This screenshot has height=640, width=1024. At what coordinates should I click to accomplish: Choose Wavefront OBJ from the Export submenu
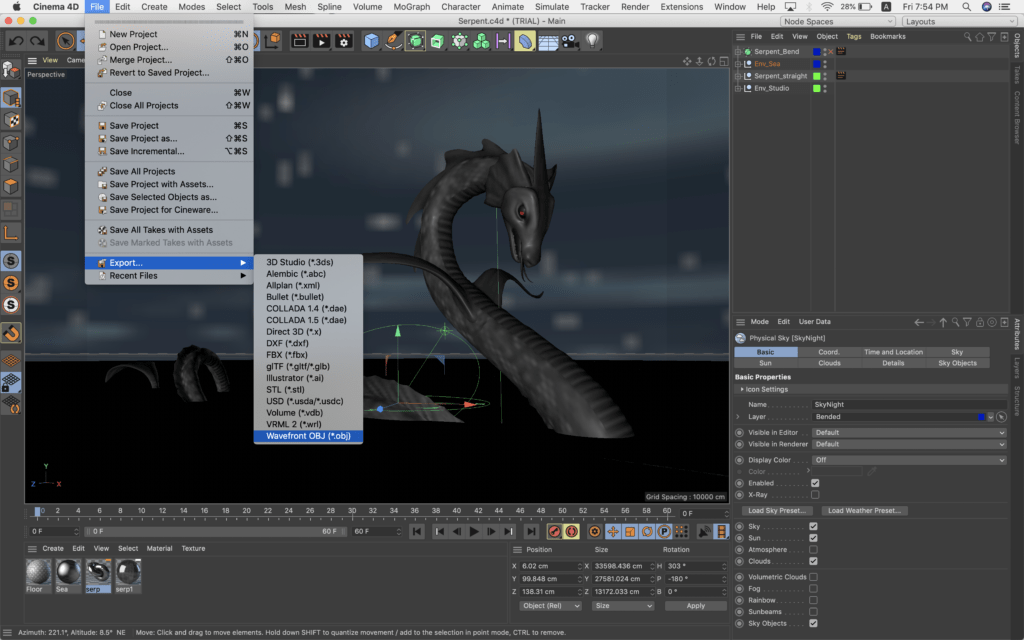point(308,436)
